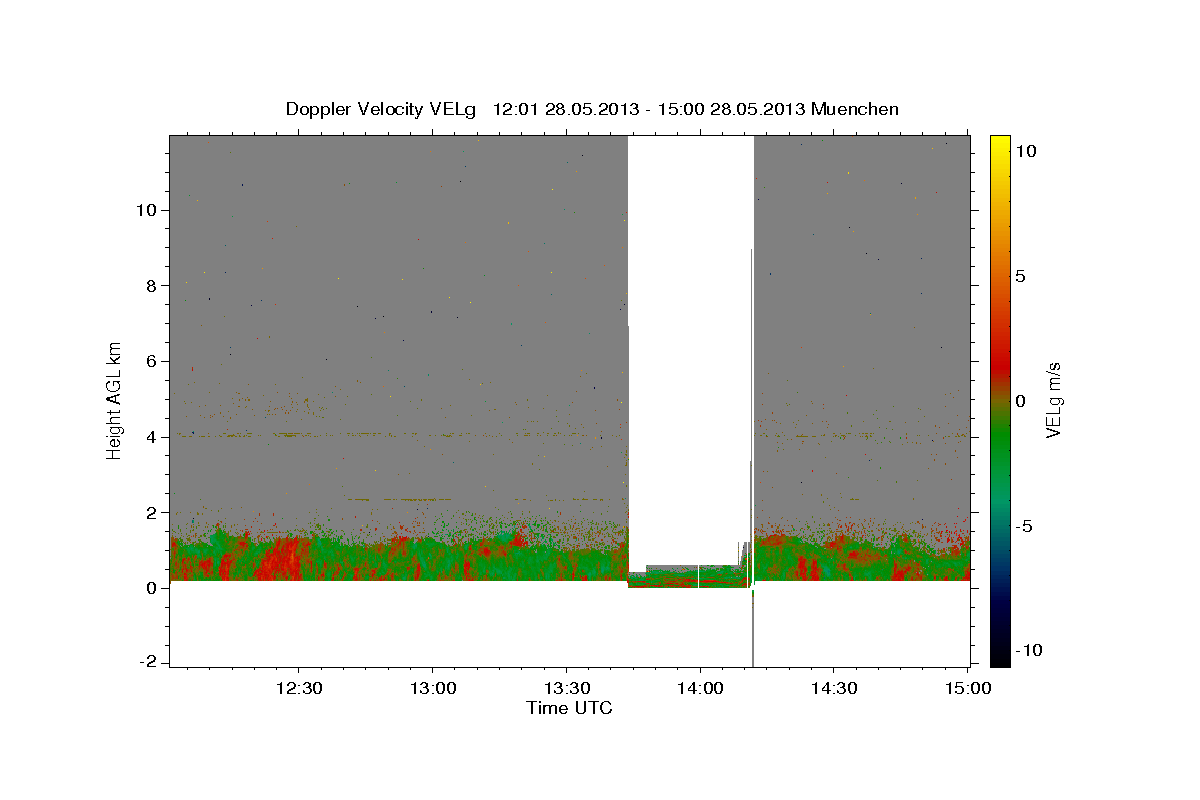Click the red updraft patch near 12:30

(x=280, y=560)
